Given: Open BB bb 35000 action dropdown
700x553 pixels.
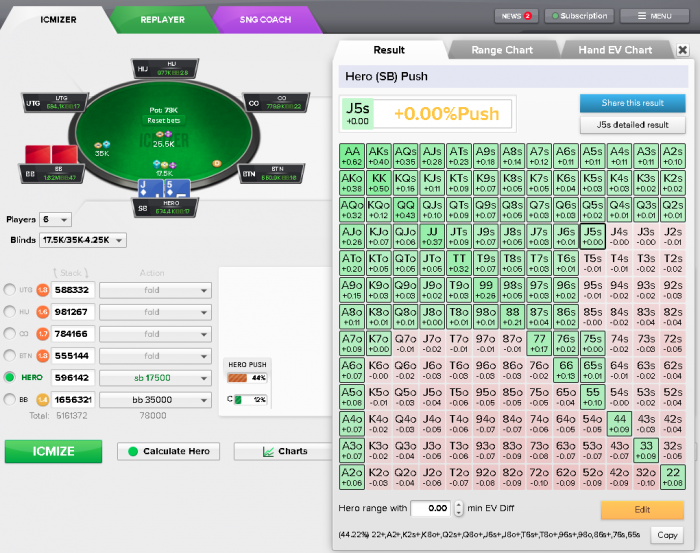Looking at the screenshot, I should (155, 399).
